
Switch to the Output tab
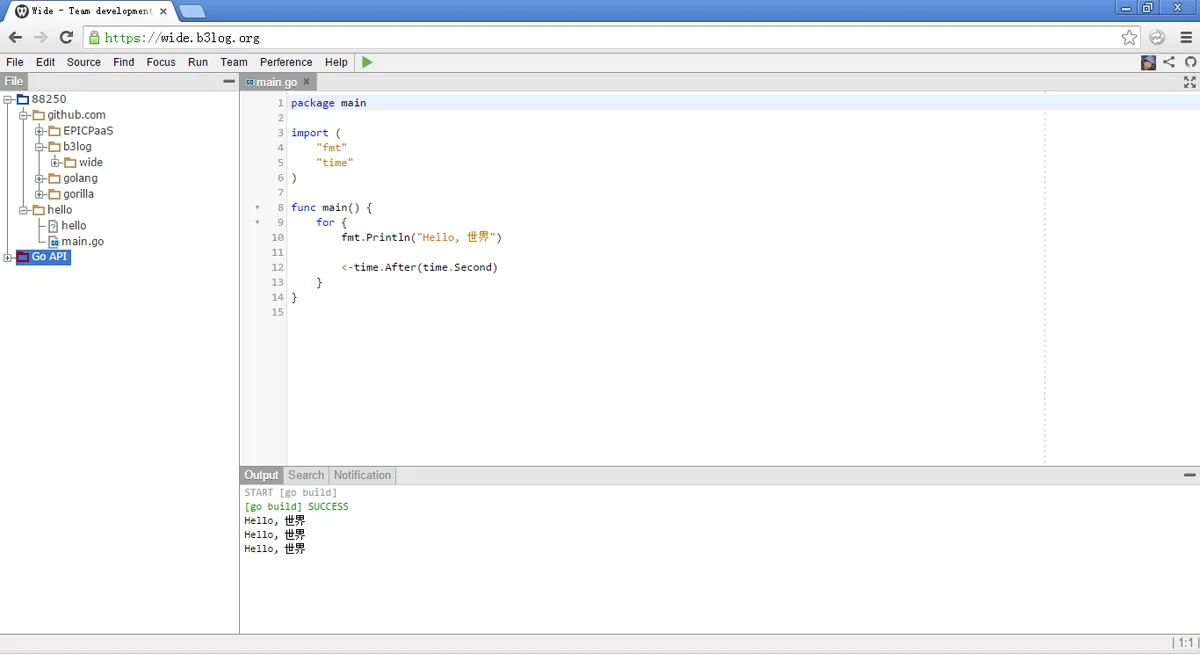coord(262,475)
